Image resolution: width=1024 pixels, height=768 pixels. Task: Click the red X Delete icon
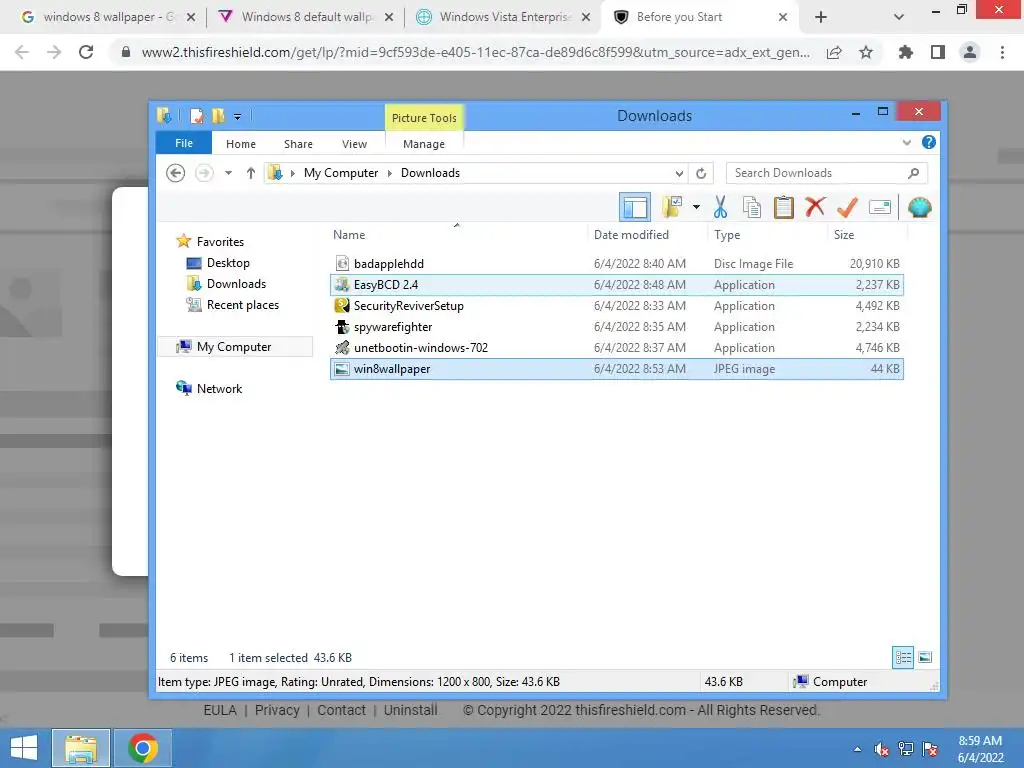pos(815,207)
